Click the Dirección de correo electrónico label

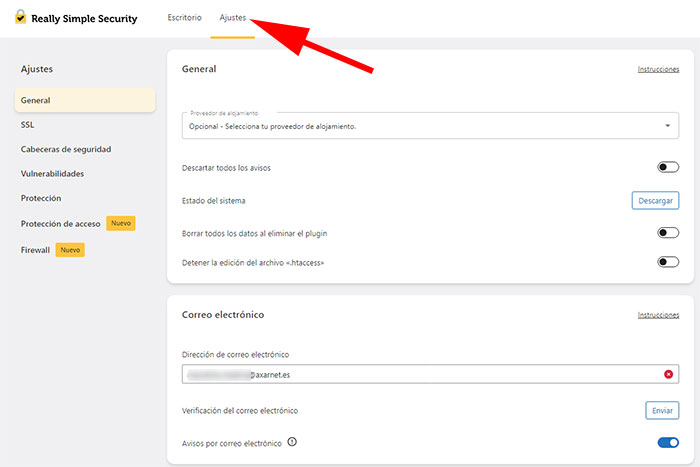click(235, 354)
